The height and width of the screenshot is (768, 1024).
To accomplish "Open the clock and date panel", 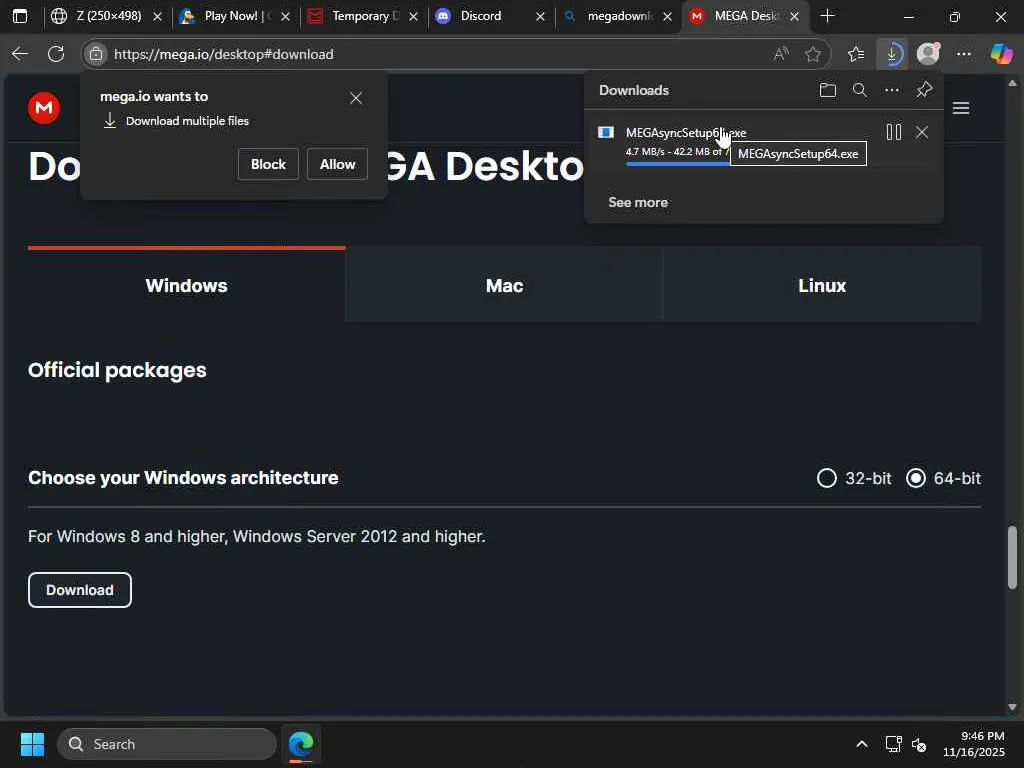I will coord(974,744).
